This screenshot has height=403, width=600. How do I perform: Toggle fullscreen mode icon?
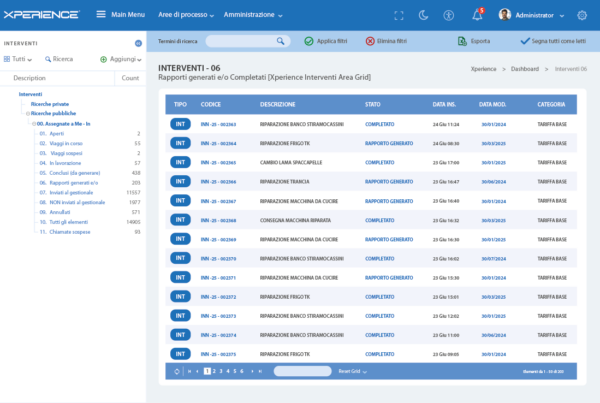coord(399,15)
